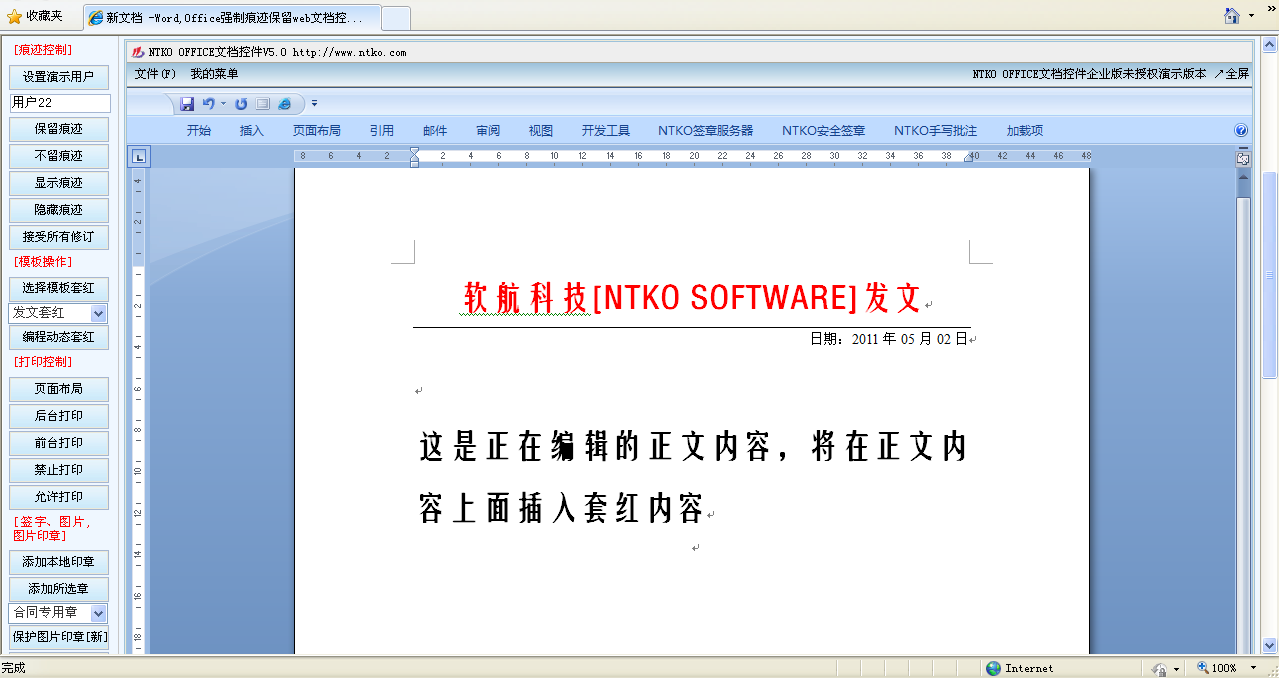Click the 允许打印 button

click(59, 497)
